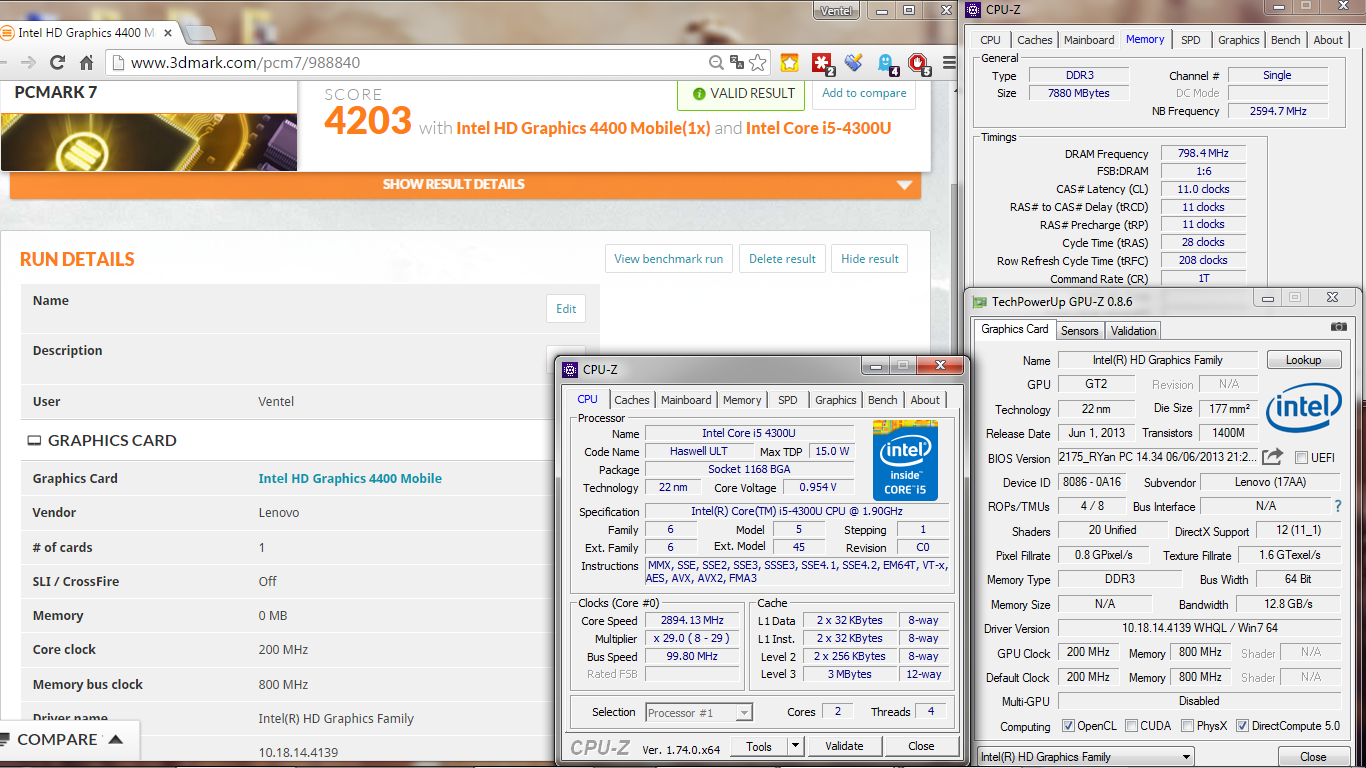Switch to Validation tab in GPU-Z
This screenshot has width=1366, height=768.
1133,331
